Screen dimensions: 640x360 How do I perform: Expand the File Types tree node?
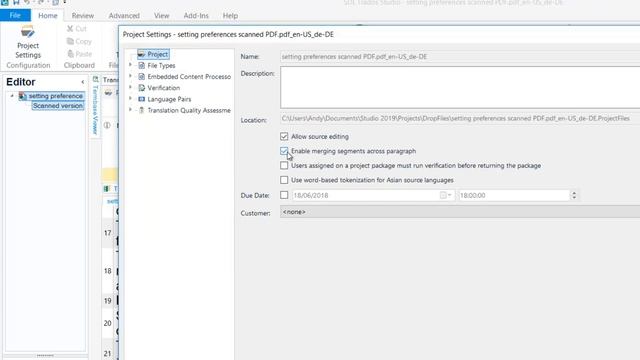pos(131,65)
